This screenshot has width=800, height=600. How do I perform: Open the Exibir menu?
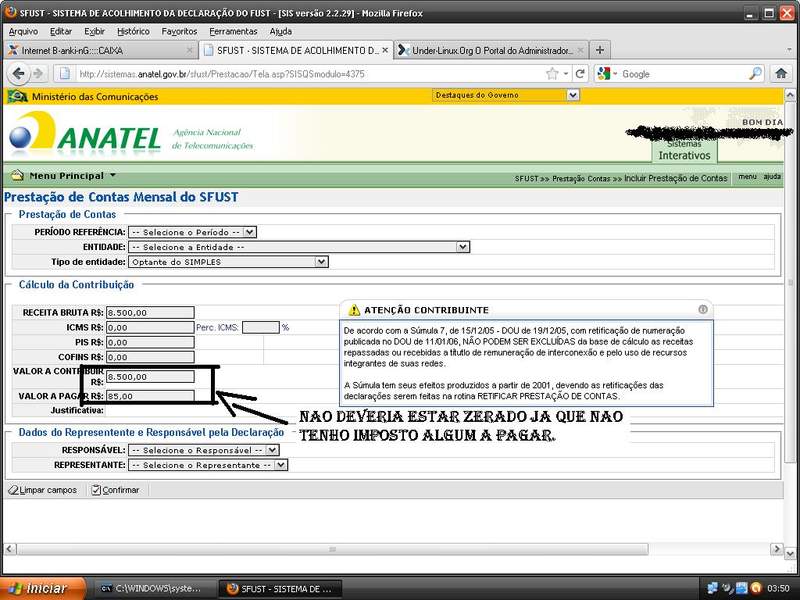[x=94, y=31]
